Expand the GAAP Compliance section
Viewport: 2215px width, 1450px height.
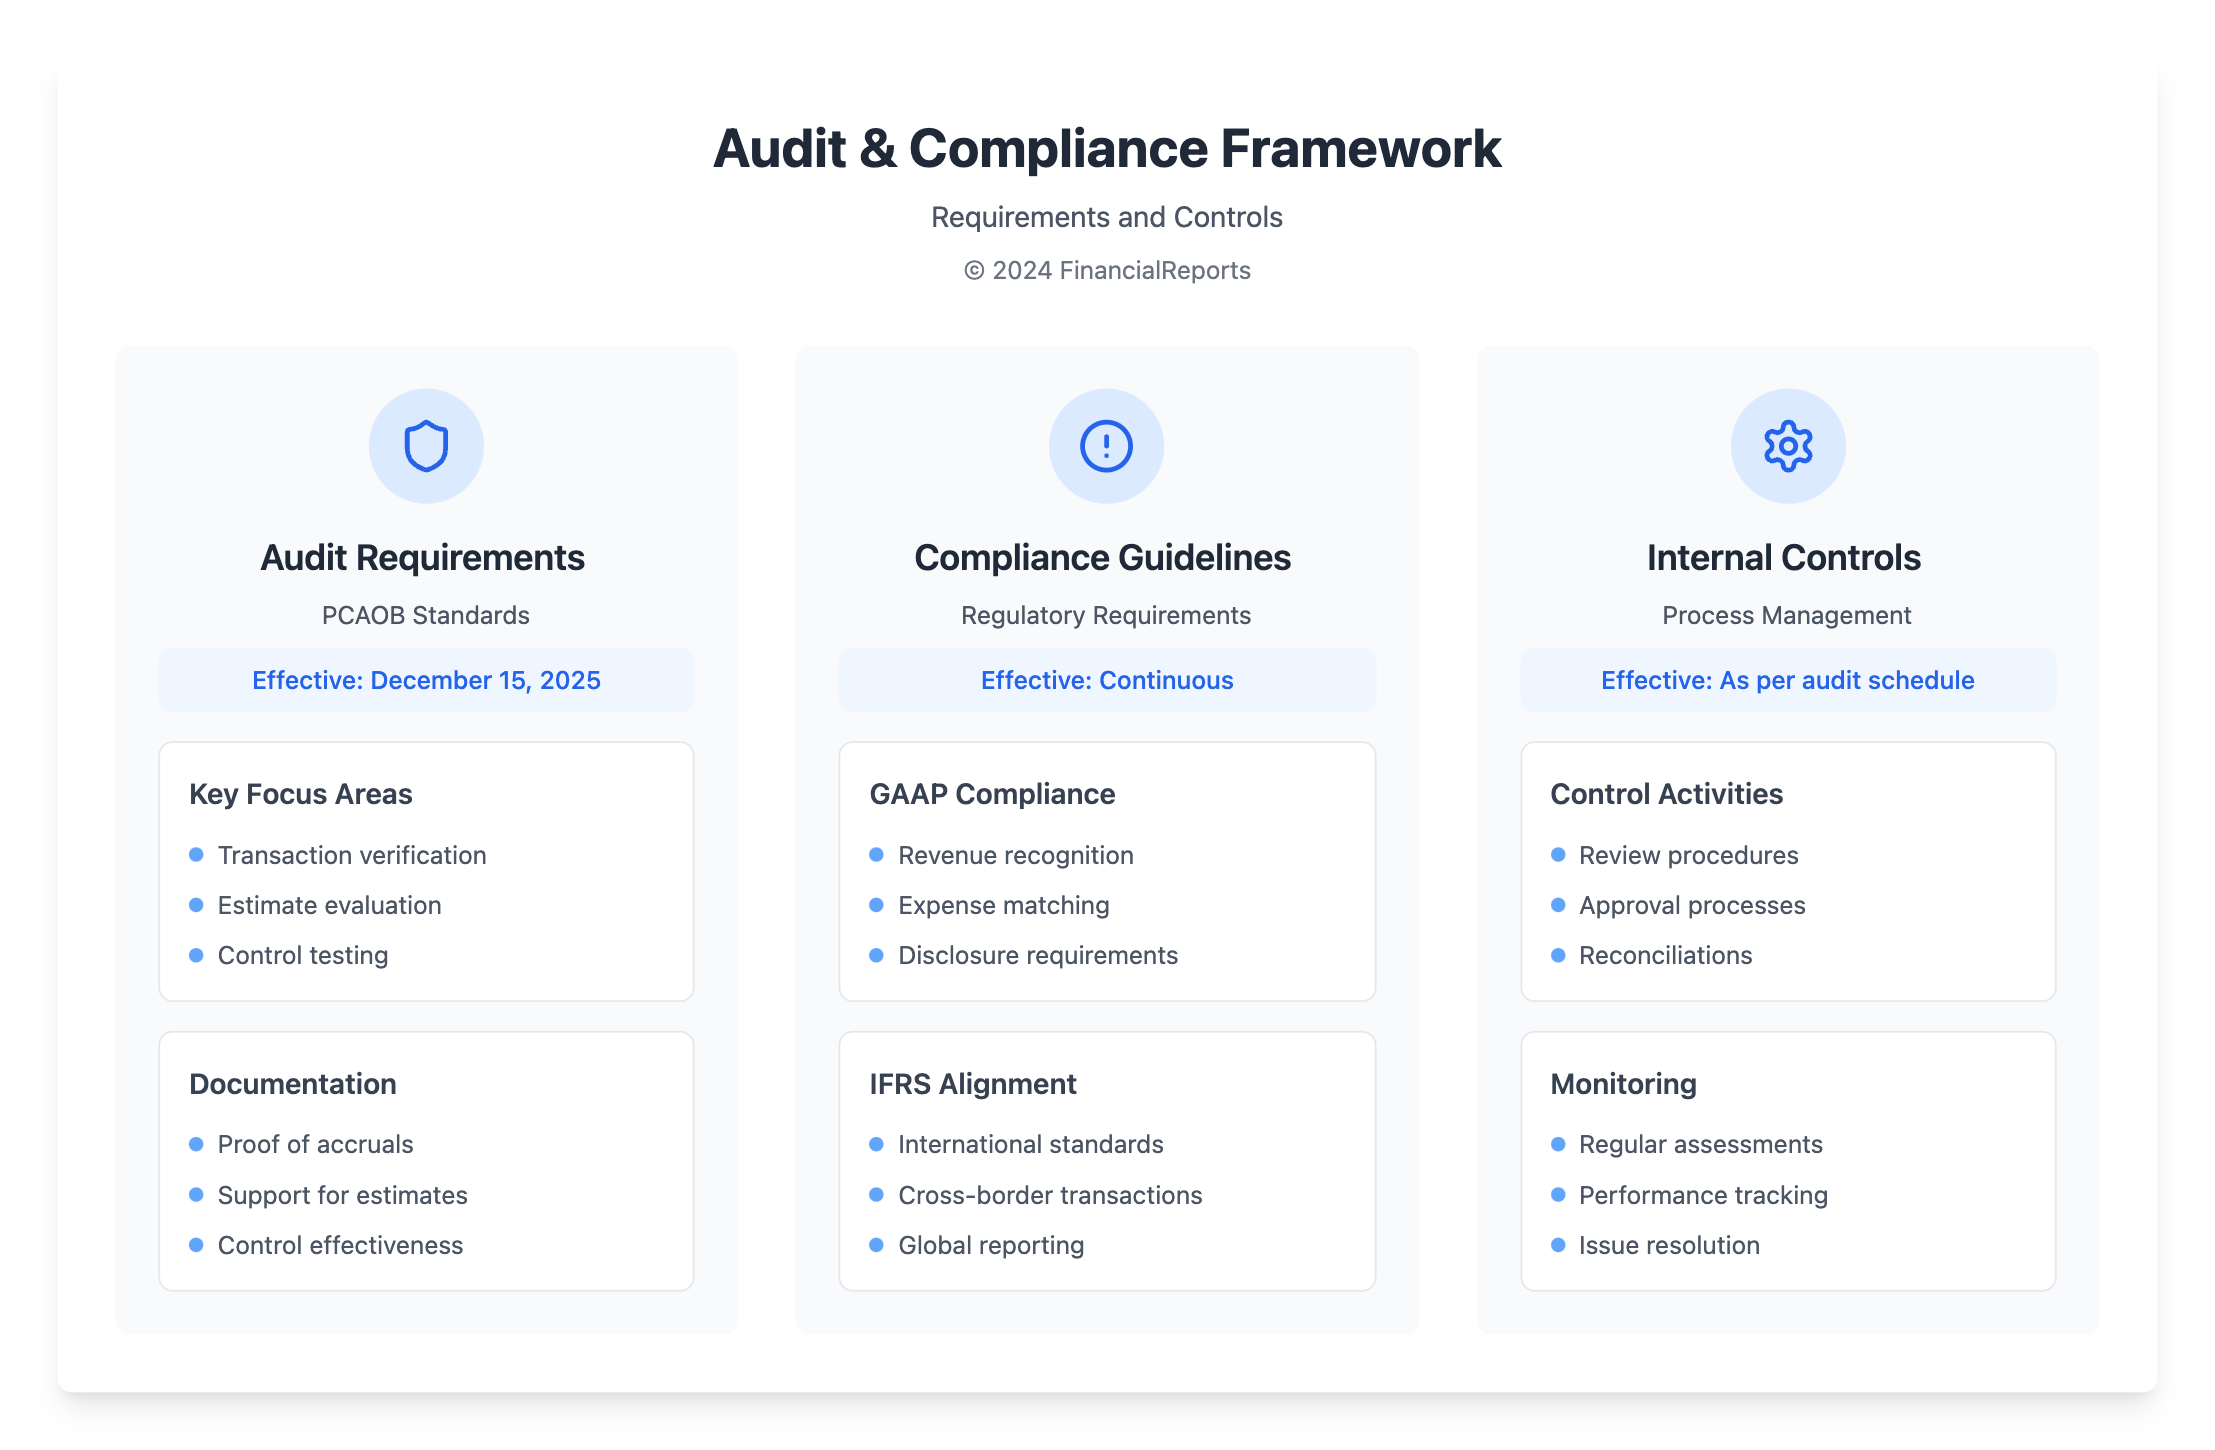tap(992, 793)
